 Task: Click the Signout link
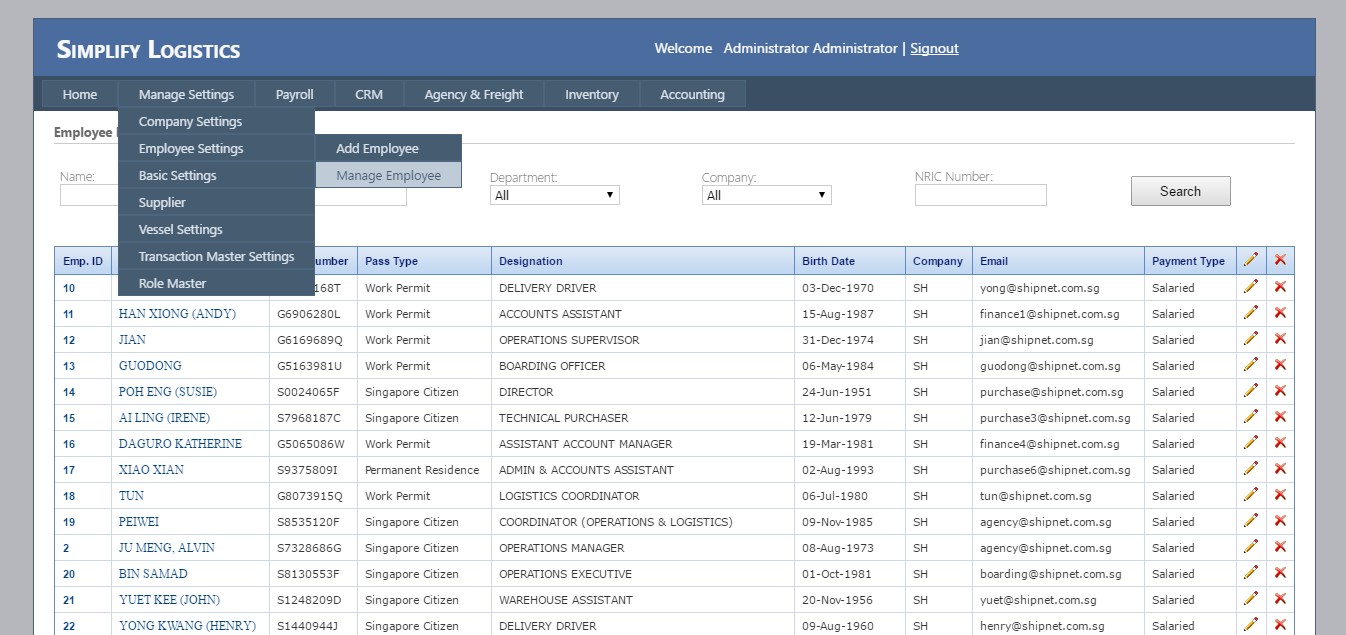(934, 48)
